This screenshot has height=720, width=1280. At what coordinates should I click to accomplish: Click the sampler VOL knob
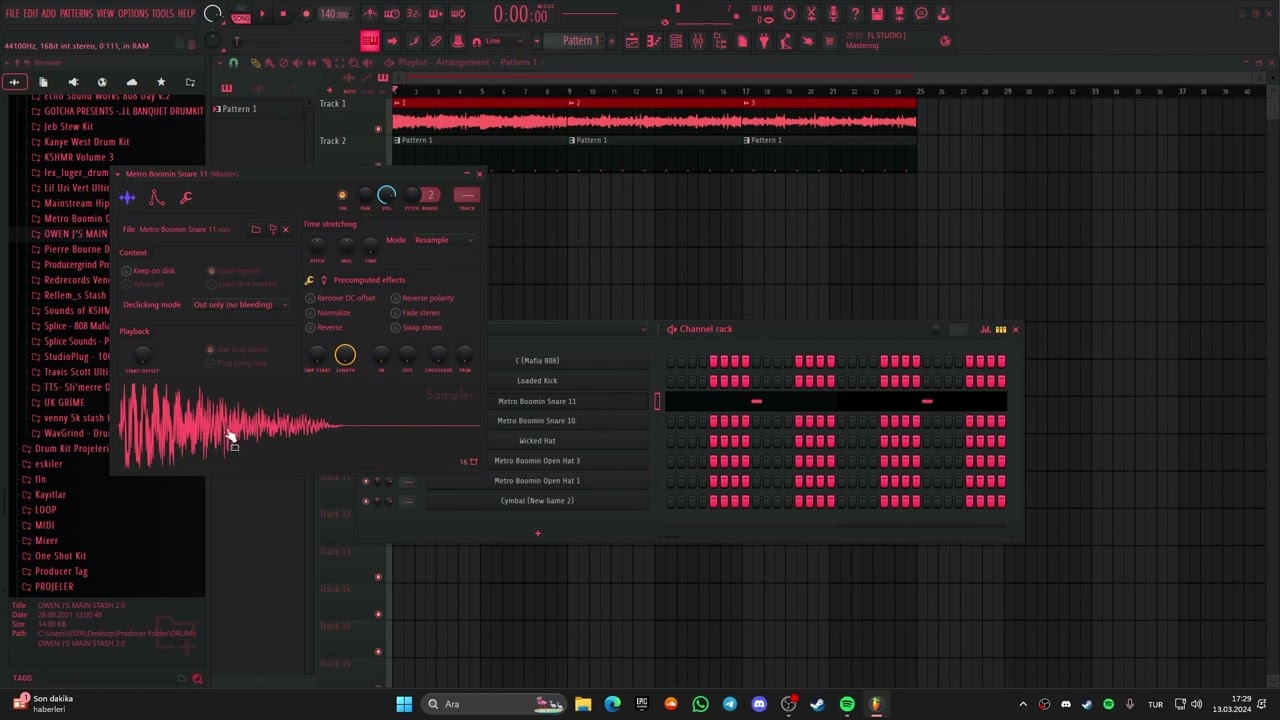click(387, 195)
